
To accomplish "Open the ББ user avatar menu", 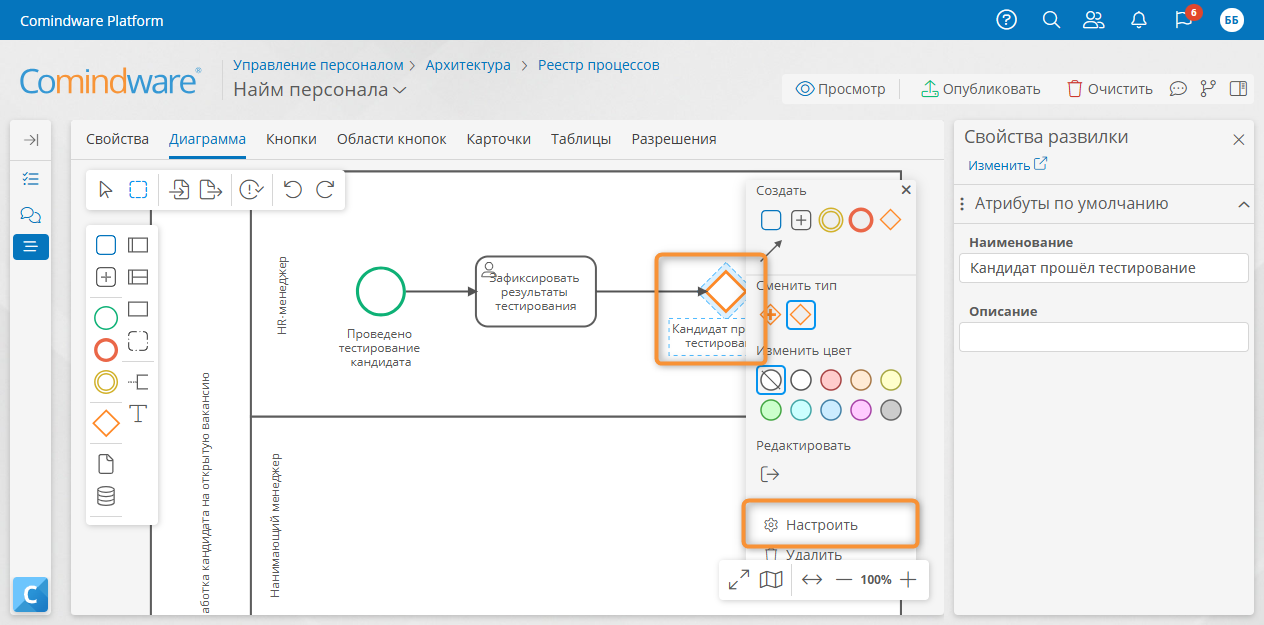I will (1232, 20).
